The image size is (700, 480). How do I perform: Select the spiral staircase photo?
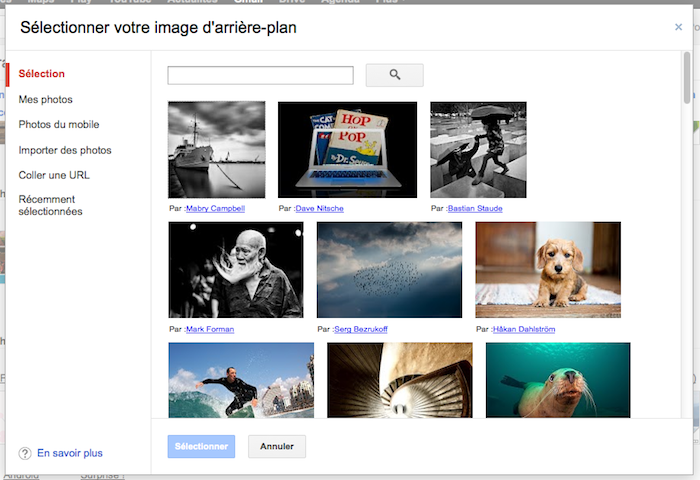pyautogui.click(x=400, y=380)
